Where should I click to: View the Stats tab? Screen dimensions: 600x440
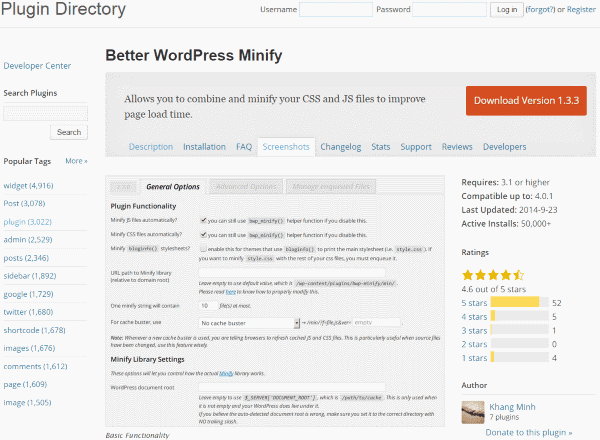(381, 147)
